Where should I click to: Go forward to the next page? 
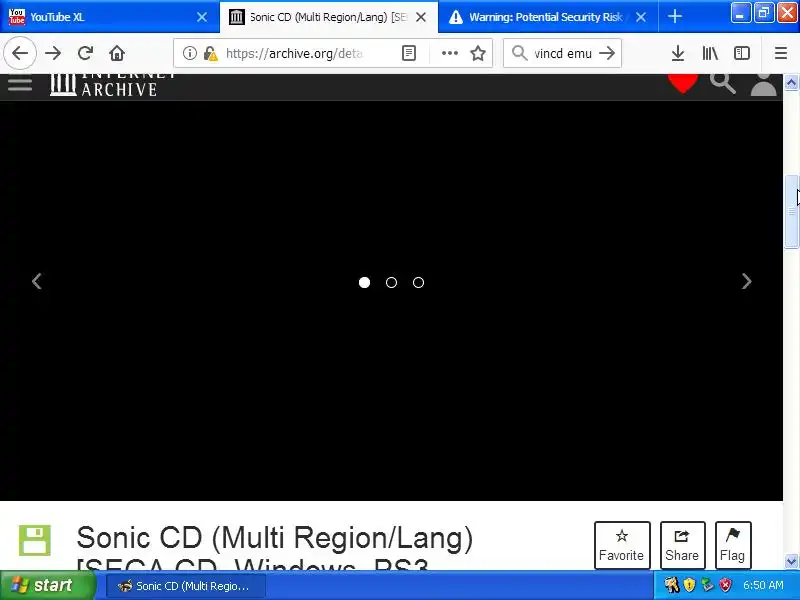pos(53,53)
